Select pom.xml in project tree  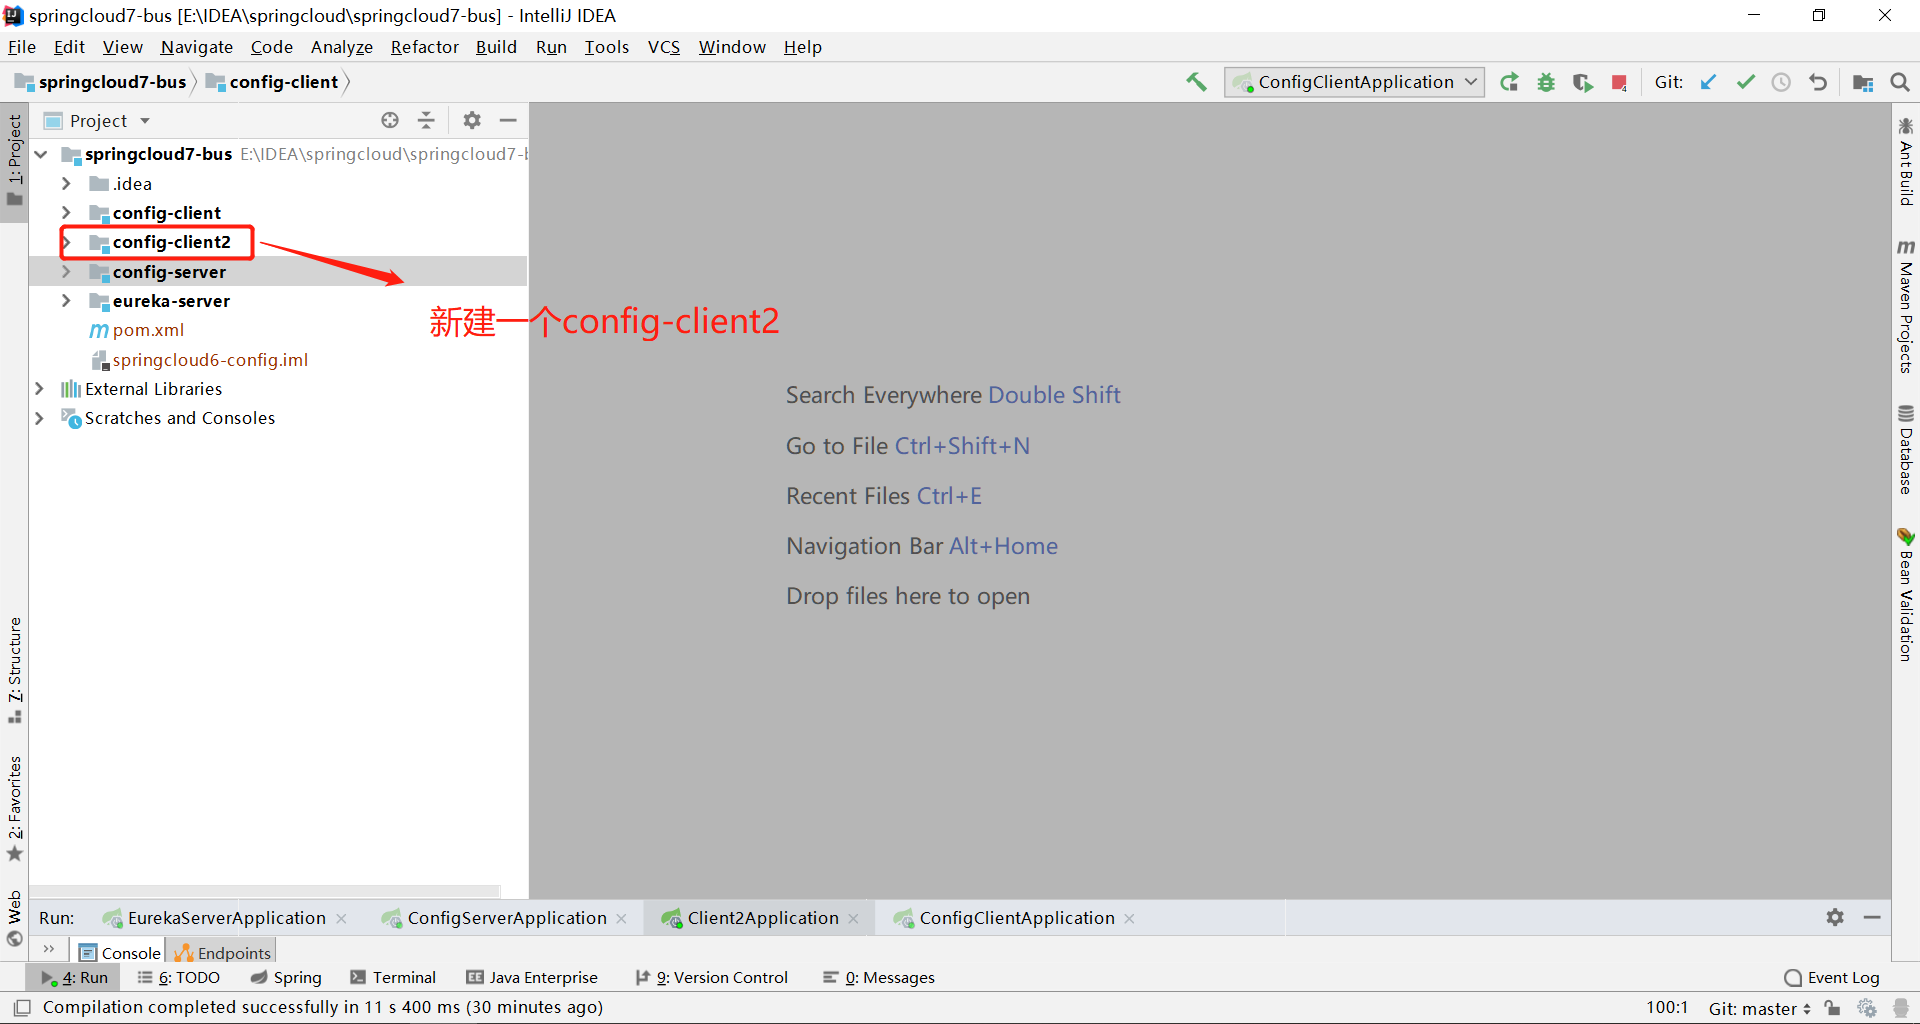[148, 330]
